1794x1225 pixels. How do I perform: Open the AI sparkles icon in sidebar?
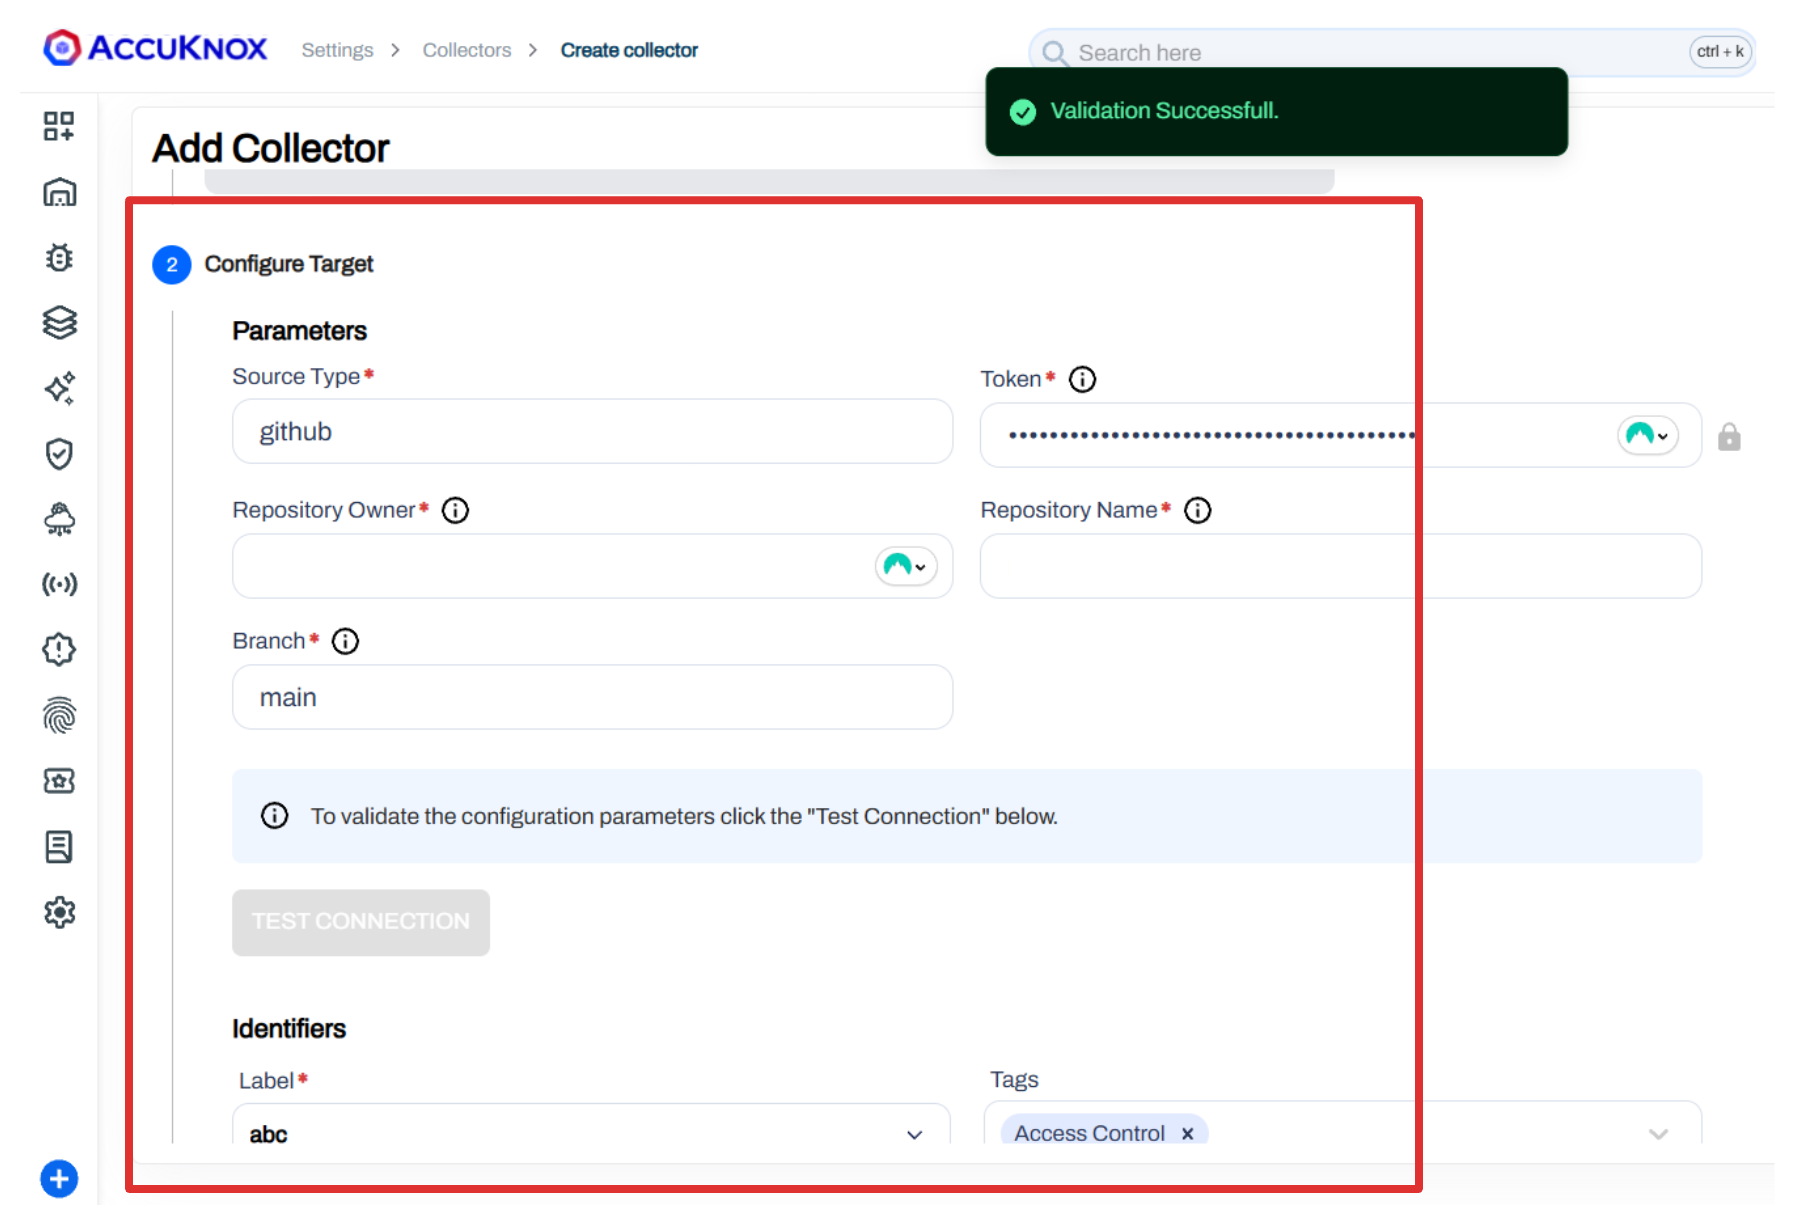point(60,388)
